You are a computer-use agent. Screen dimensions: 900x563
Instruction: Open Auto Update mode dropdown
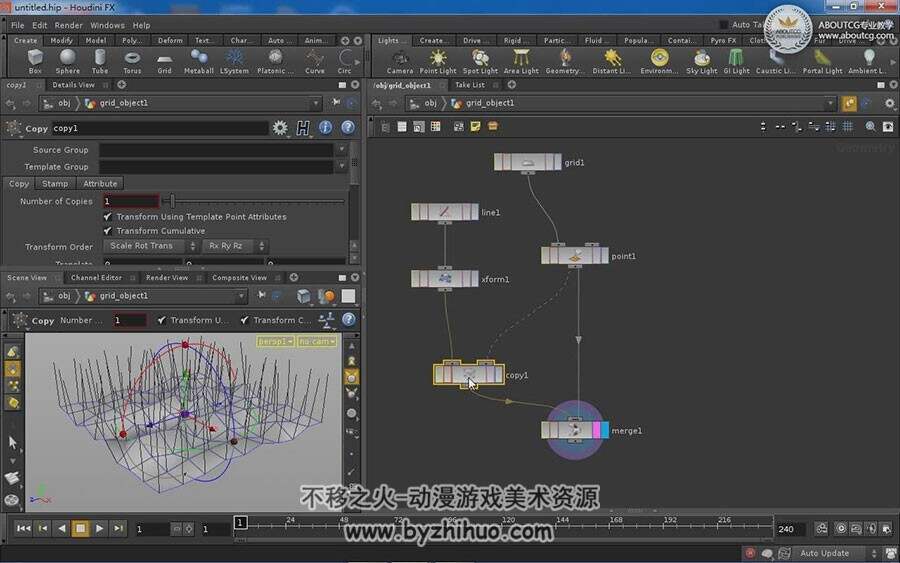837,553
